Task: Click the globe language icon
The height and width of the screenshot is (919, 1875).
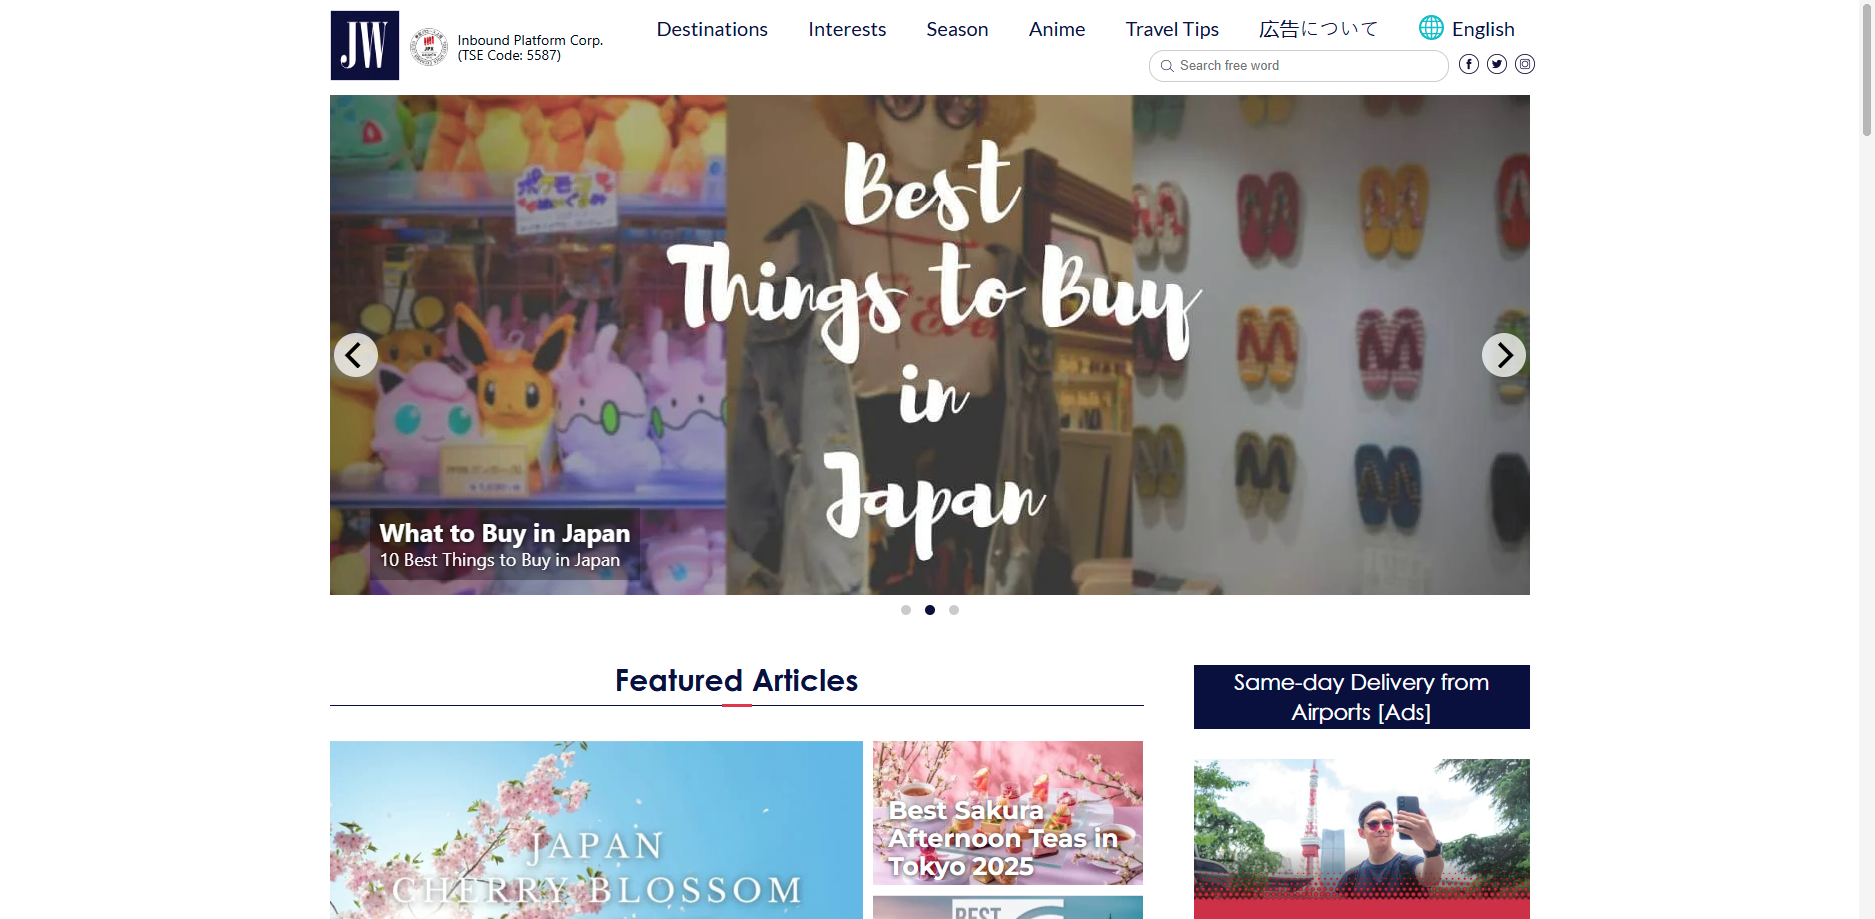Action: tap(1431, 28)
